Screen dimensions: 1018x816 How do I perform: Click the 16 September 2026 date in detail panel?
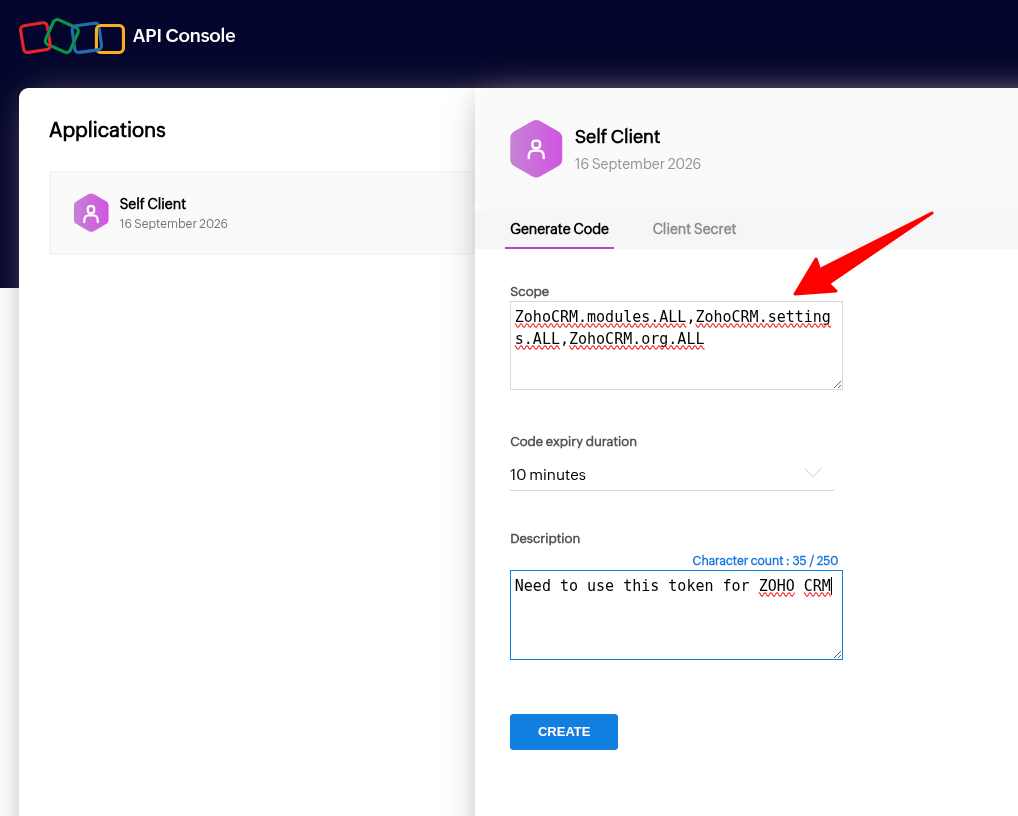638,164
